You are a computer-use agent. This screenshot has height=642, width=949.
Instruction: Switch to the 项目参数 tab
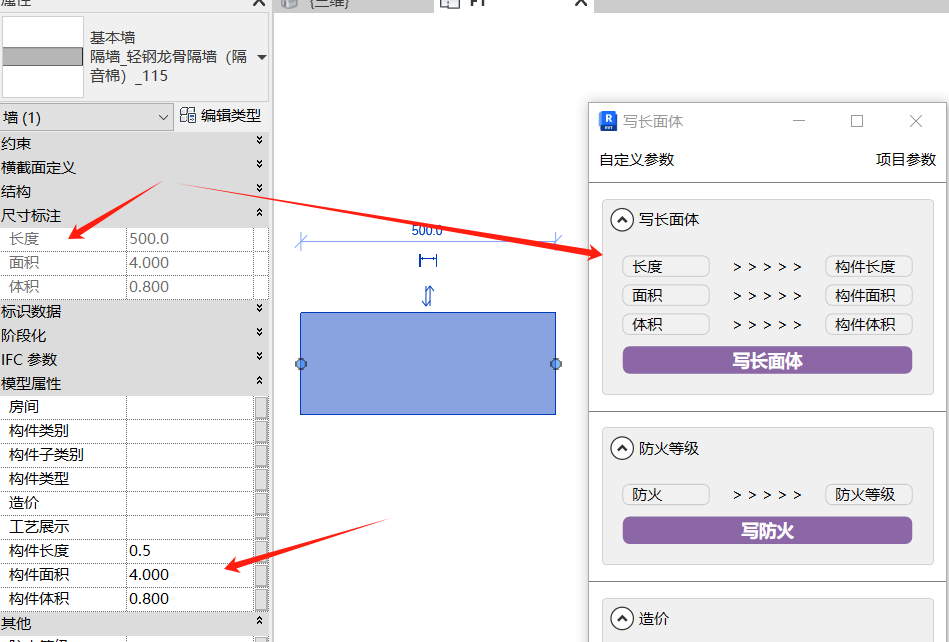(x=905, y=160)
